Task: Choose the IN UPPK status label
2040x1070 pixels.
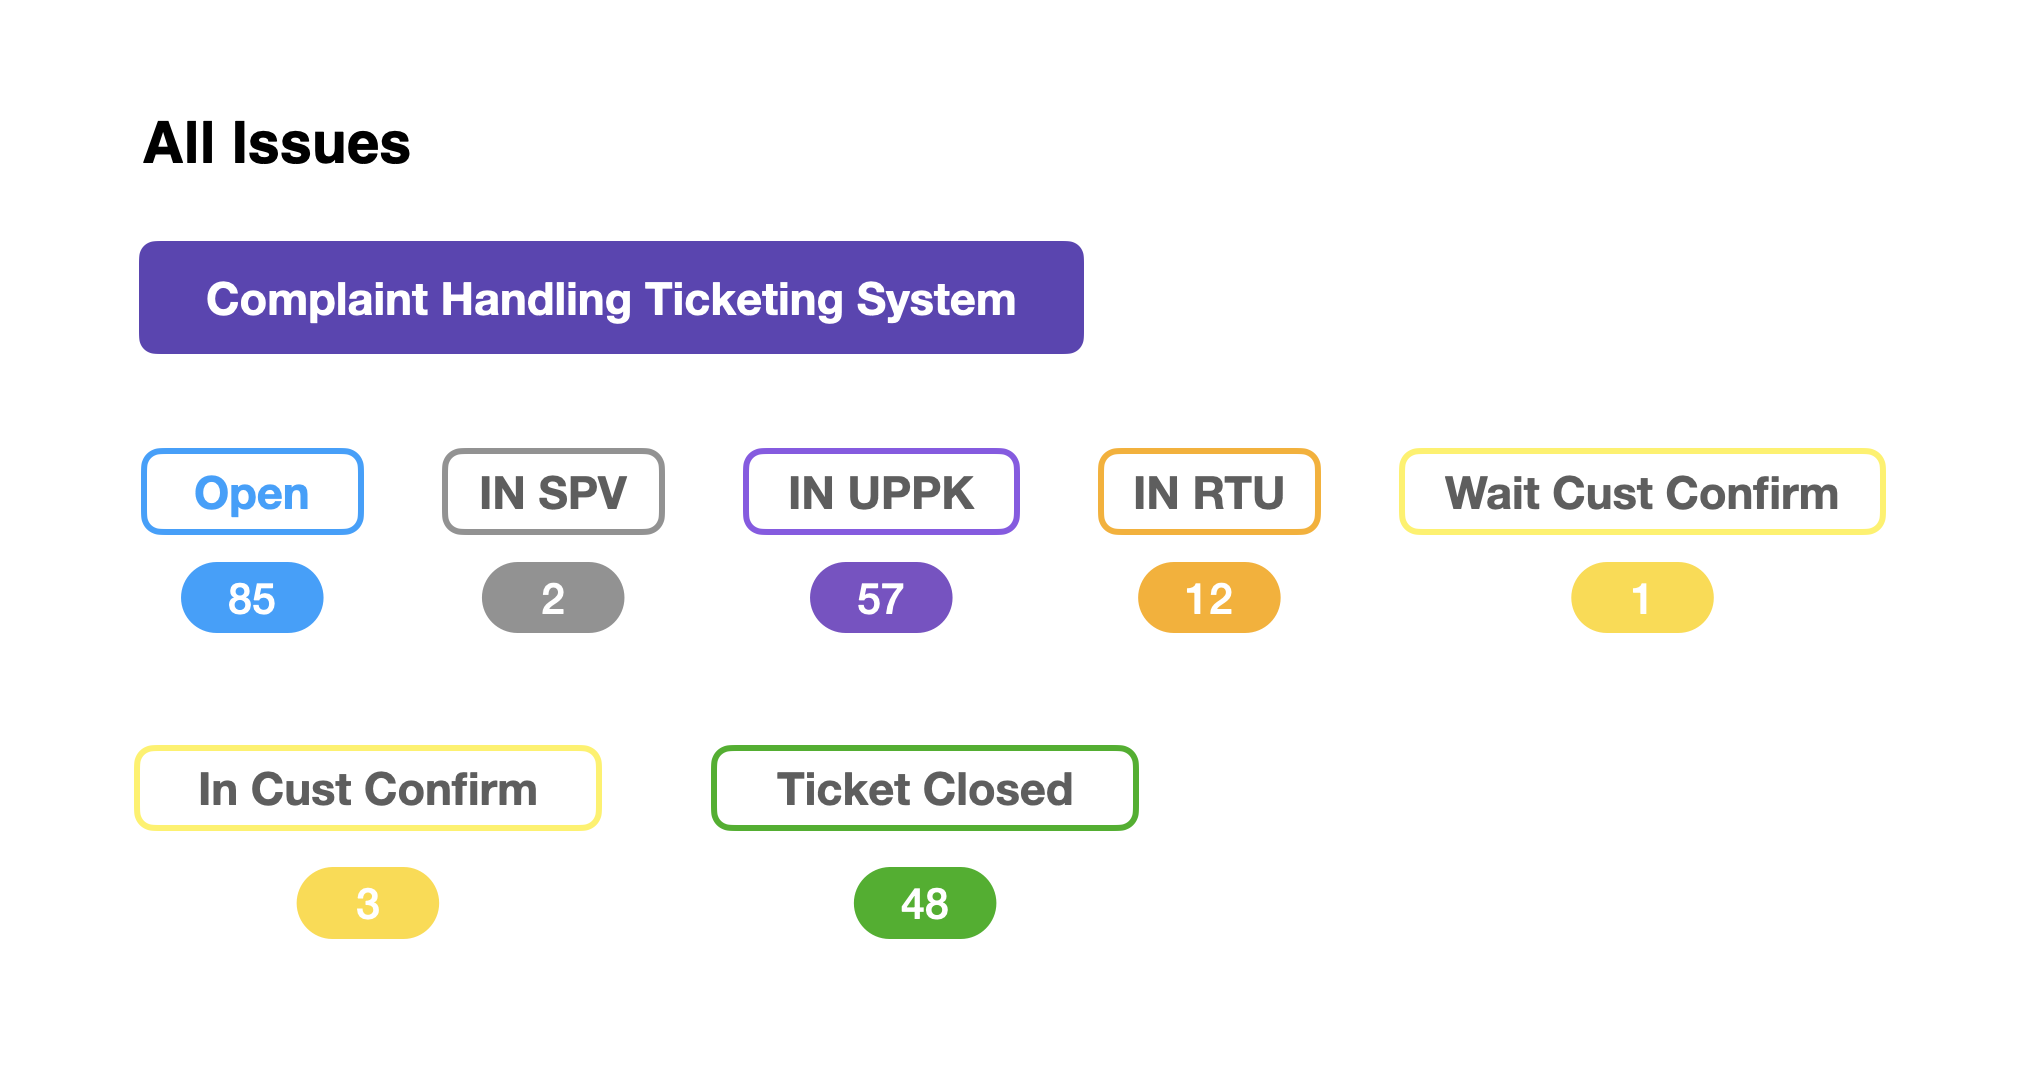Action: pyautogui.click(x=881, y=492)
